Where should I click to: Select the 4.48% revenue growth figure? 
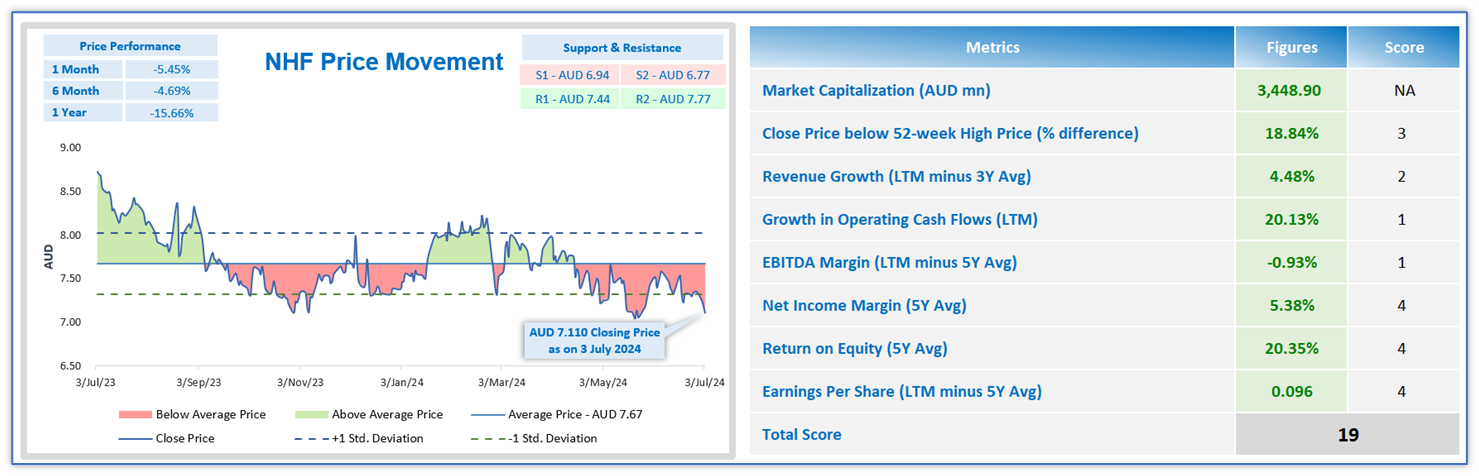point(1290,176)
